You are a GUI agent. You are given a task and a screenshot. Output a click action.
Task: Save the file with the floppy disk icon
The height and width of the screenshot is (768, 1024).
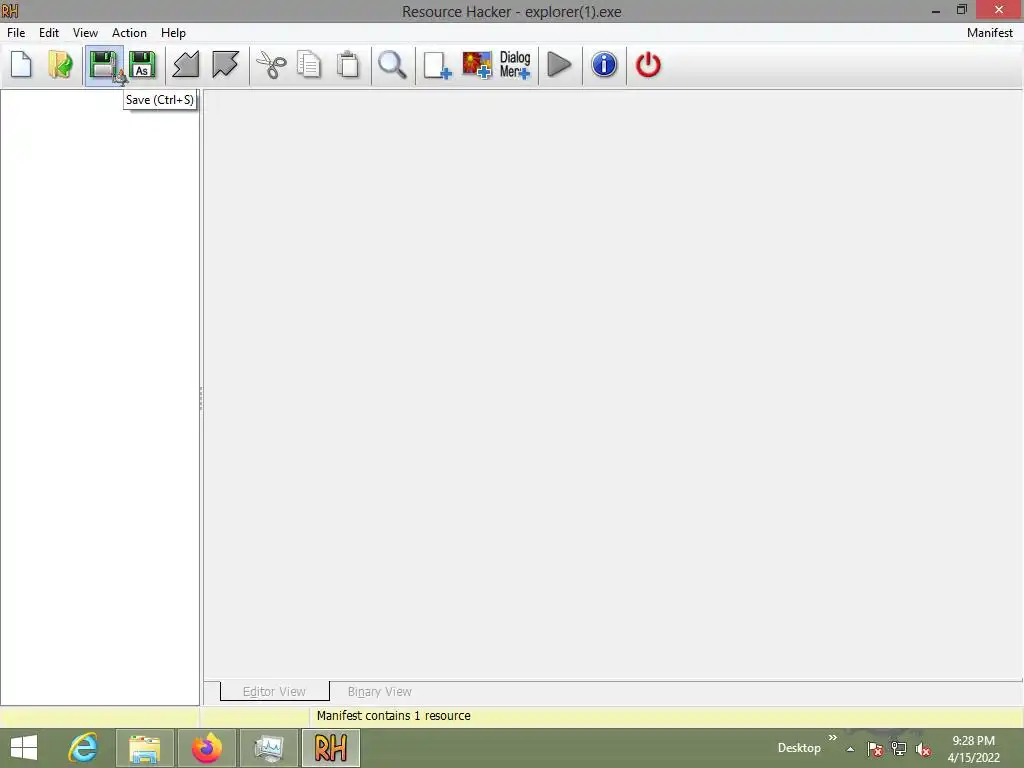pyautogui.click(x=104, y=65)
